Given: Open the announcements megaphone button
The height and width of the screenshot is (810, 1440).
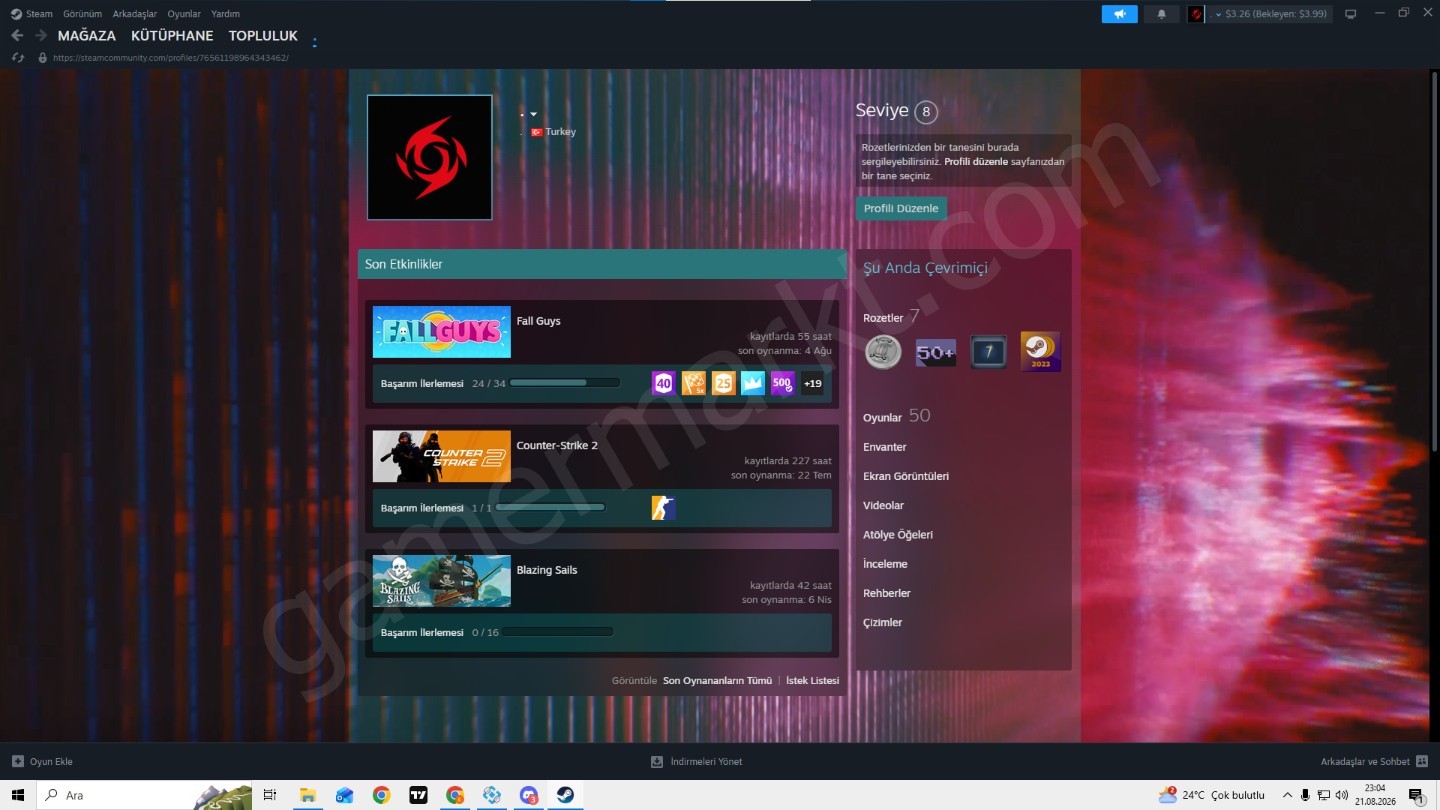Looking at the screenshot, I should coord(1120,14).
